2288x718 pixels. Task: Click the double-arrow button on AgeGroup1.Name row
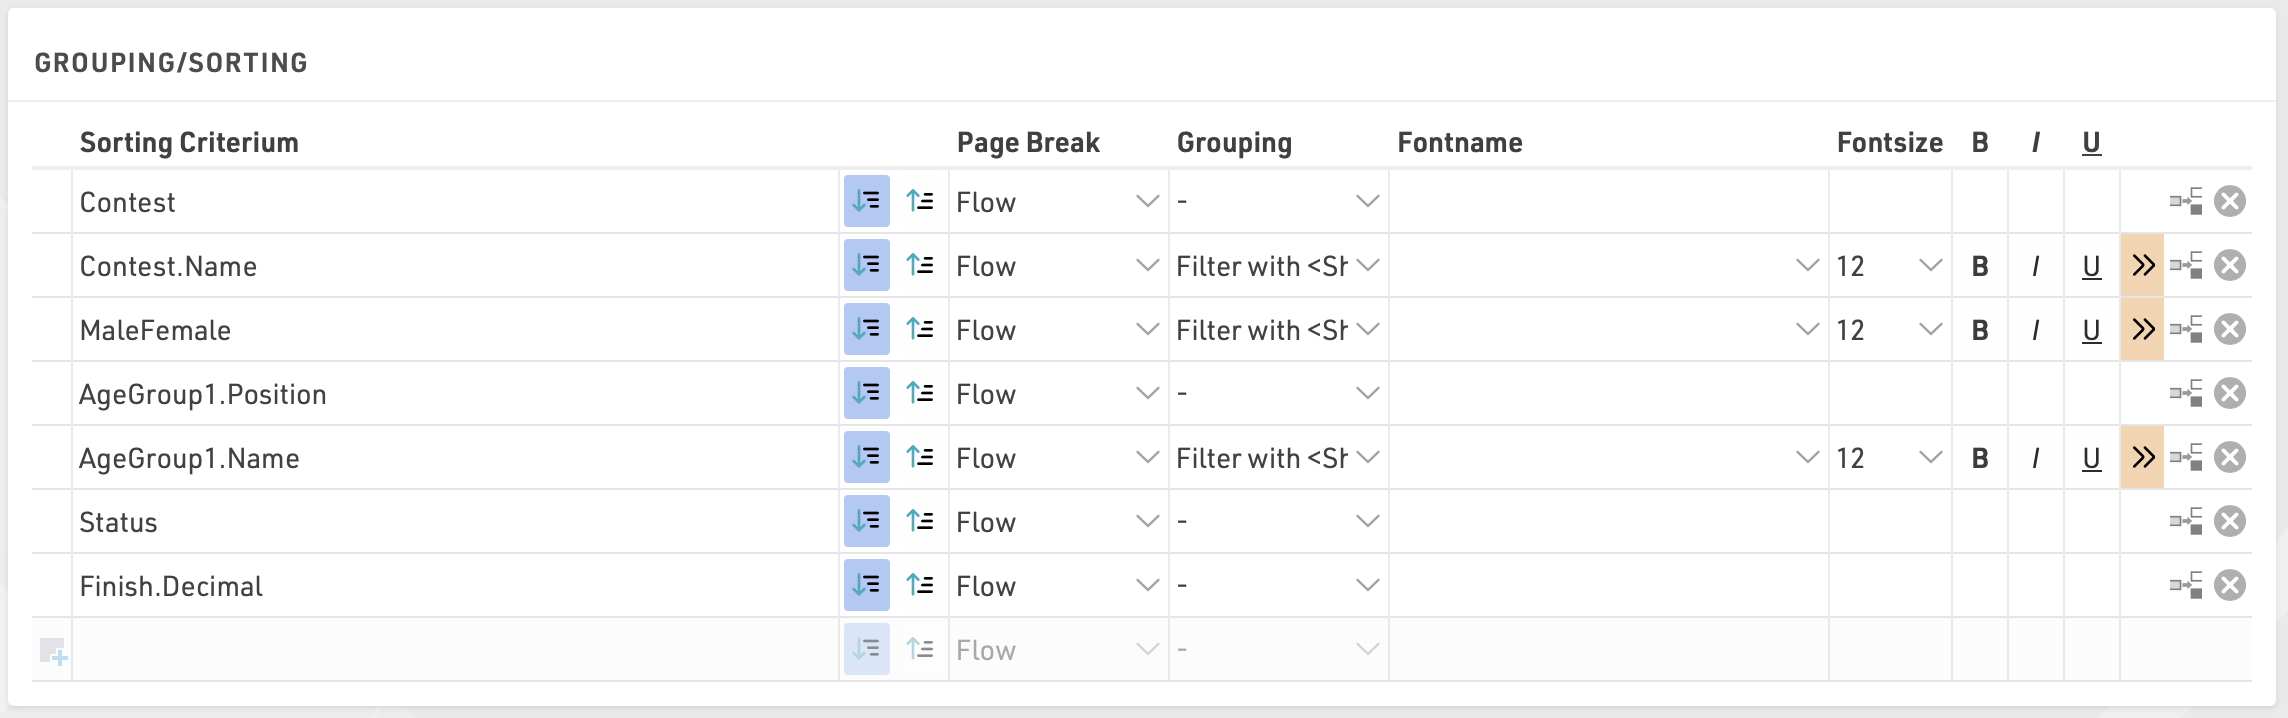[x=2142, y=458]
